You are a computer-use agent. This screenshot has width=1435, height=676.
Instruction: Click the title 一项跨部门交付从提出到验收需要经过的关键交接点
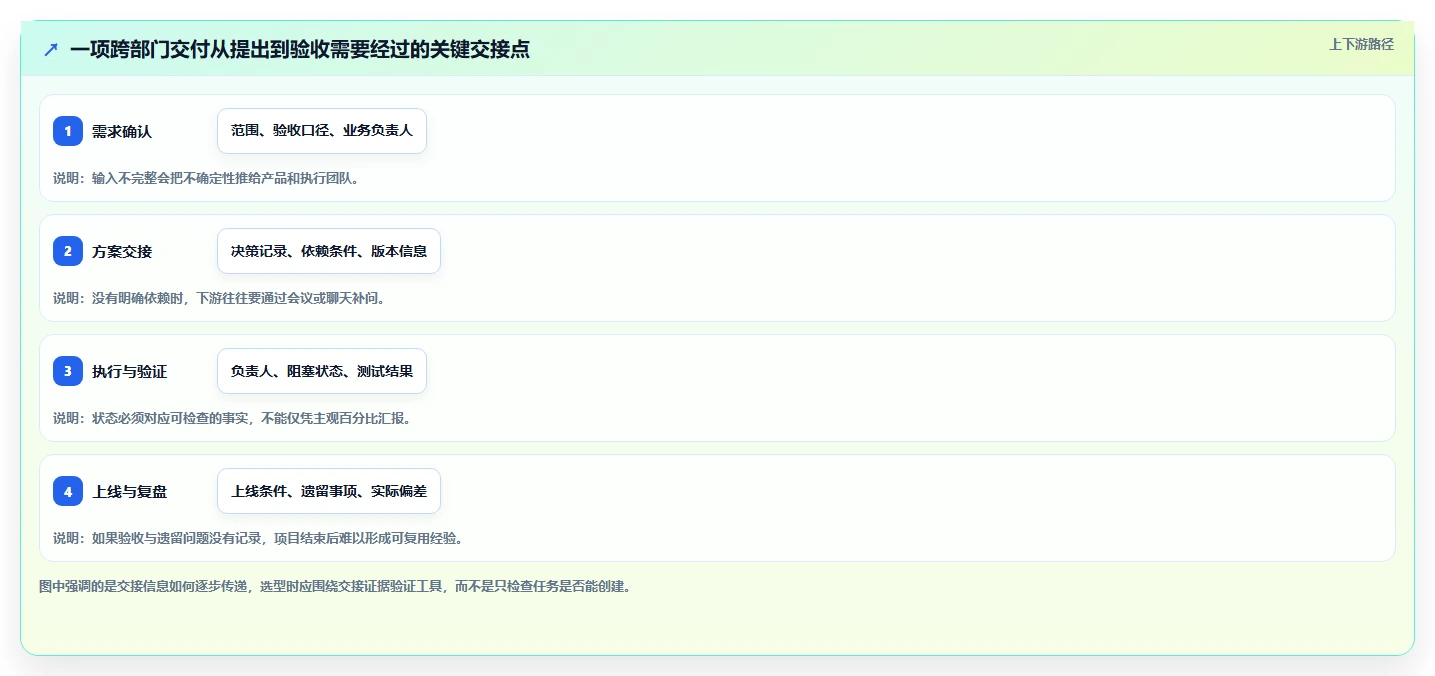click(300, 50)
